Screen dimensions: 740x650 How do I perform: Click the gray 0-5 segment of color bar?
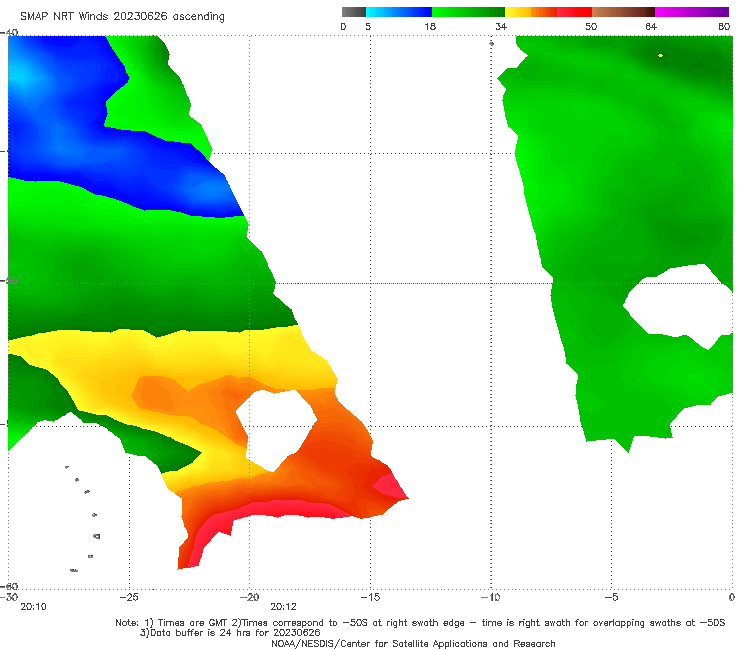(354, 12)
